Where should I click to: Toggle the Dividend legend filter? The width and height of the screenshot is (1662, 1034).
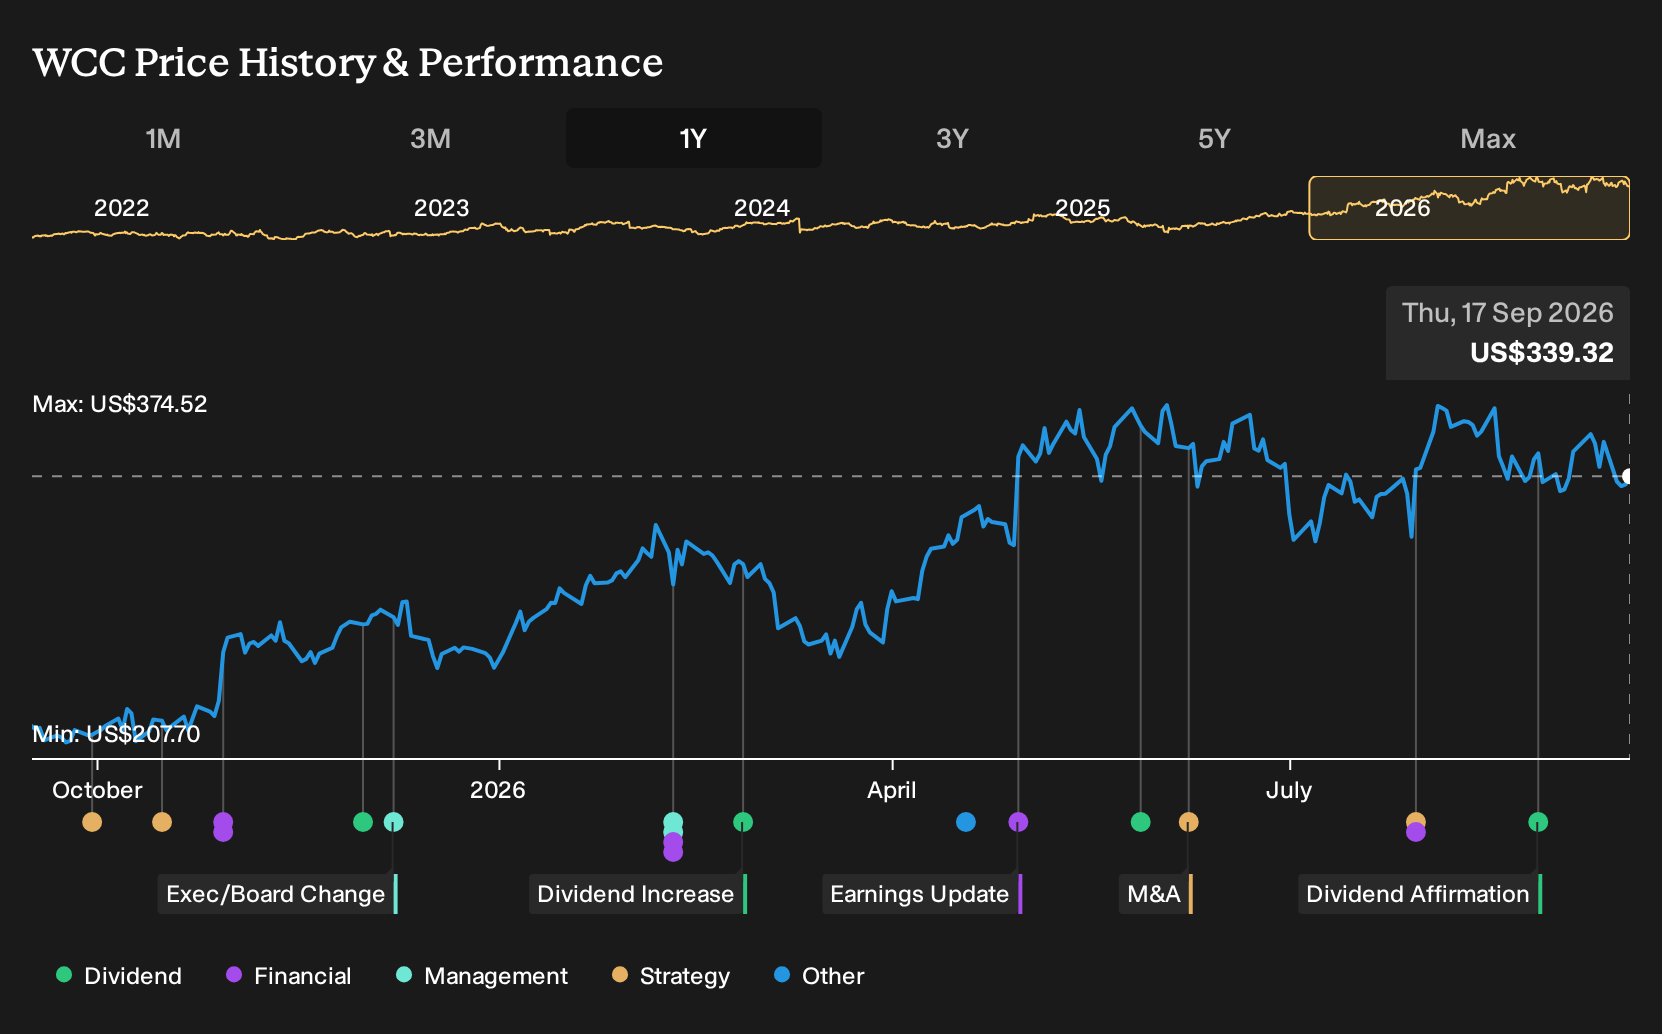point(119,976)
